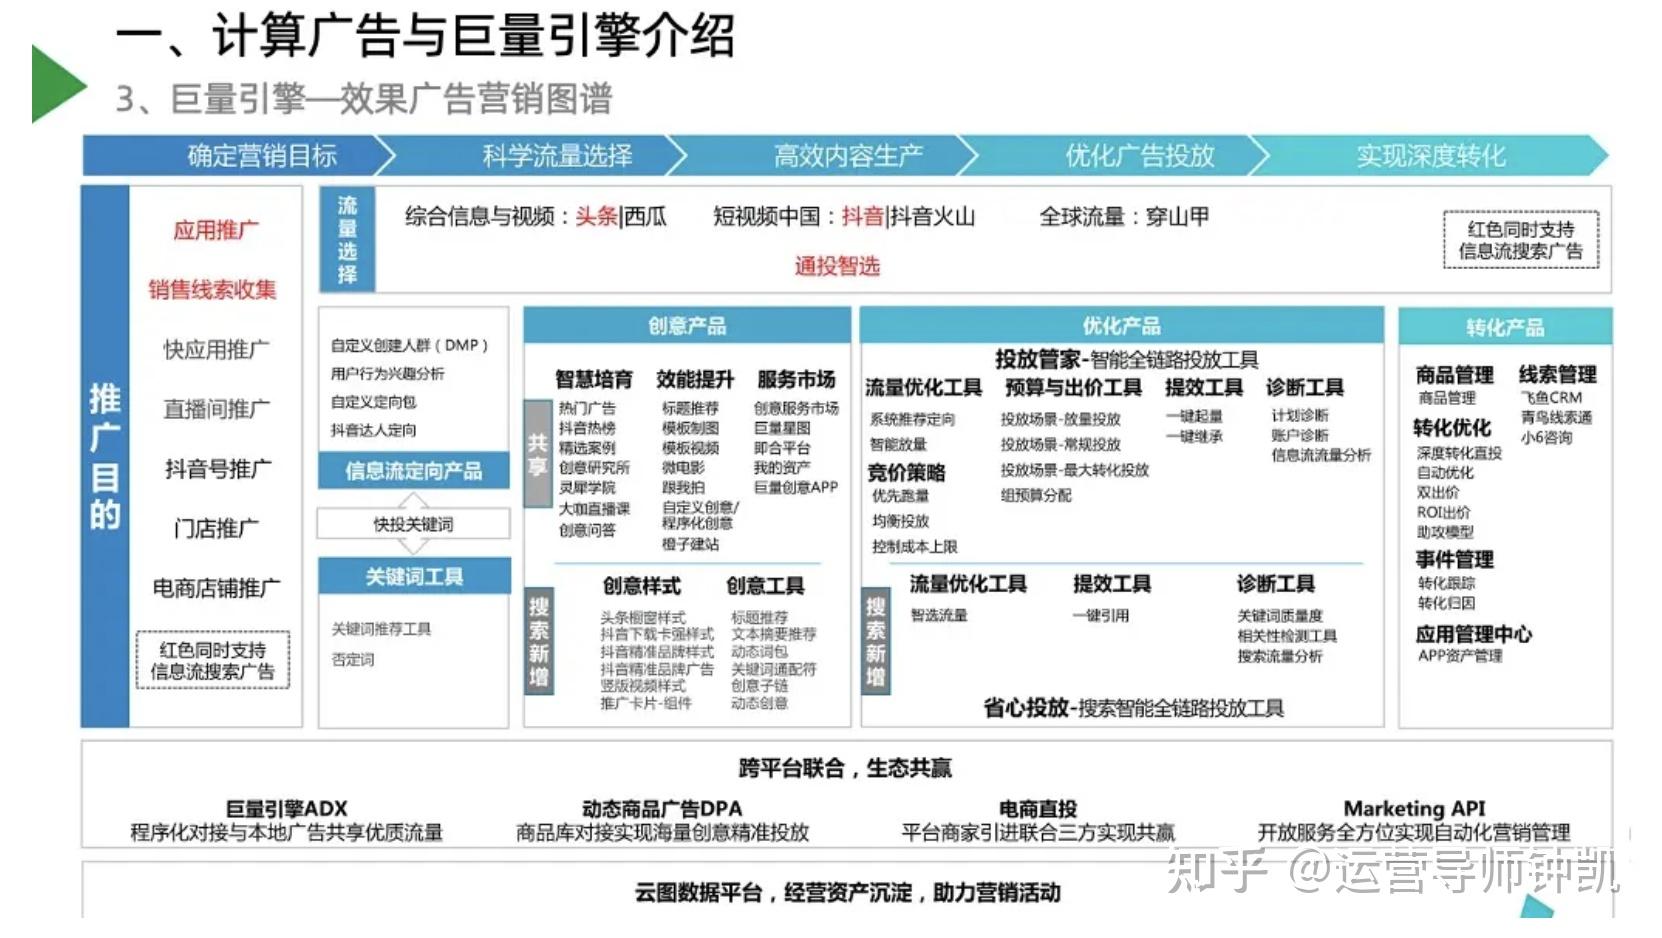The height and width of the screenshot is (938, 1662).
Task: Click the 服务市场 heading
Action: (x=796, y=380)
